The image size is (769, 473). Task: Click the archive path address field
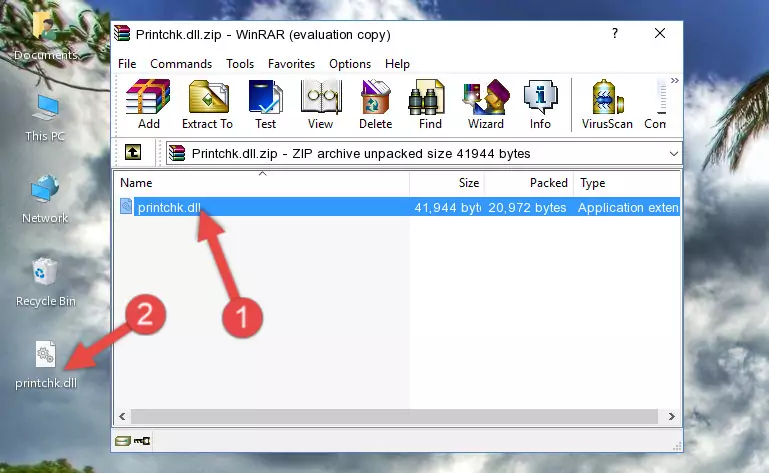[x=424, y=154]
